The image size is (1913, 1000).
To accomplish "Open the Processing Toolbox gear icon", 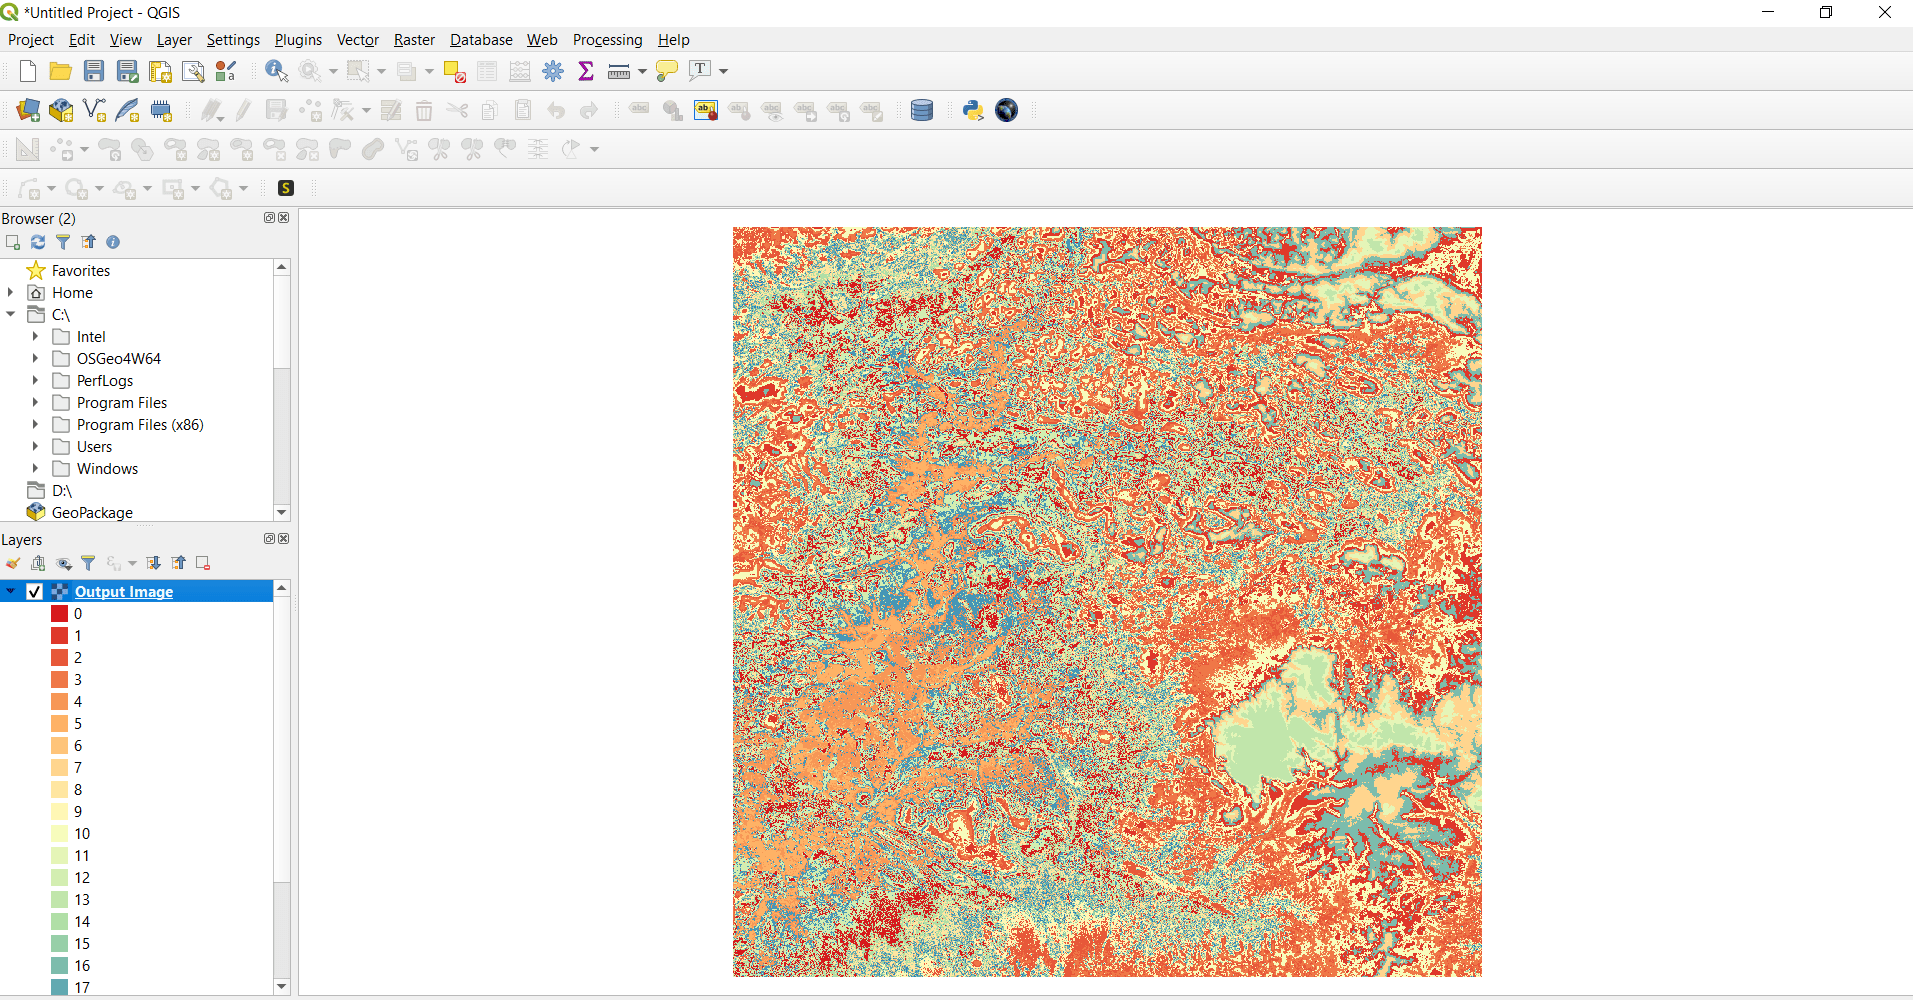I will 553,71.
